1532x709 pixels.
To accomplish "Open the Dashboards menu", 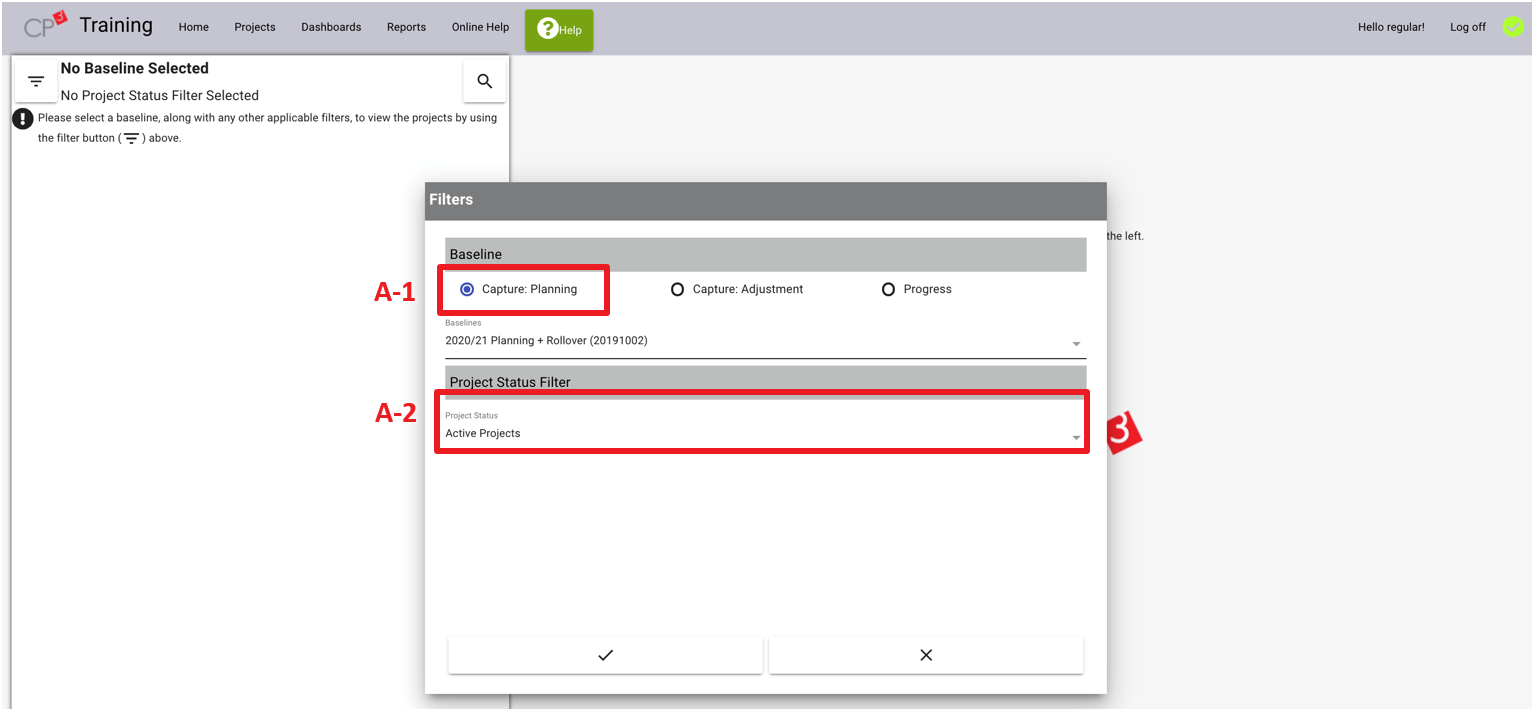I will click(331, 27).
